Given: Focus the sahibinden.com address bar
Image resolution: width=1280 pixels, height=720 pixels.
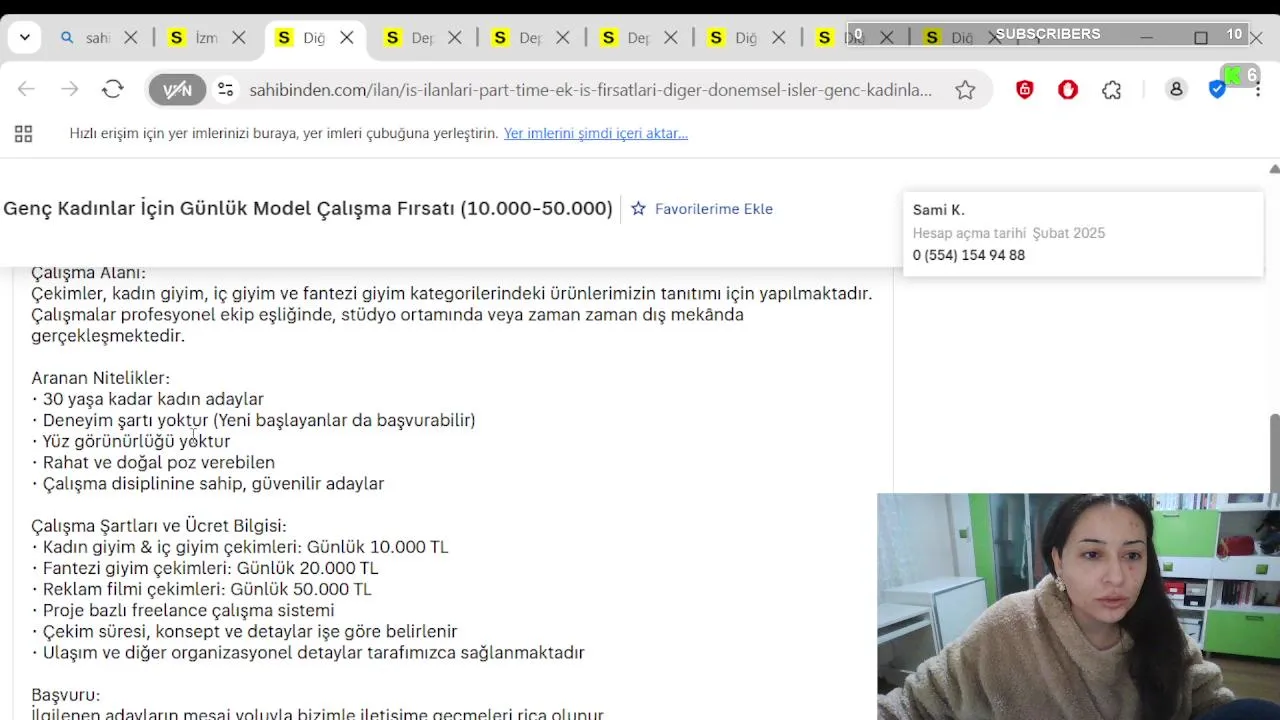Looking at the screenshot, I should click(x=590, y=90).
